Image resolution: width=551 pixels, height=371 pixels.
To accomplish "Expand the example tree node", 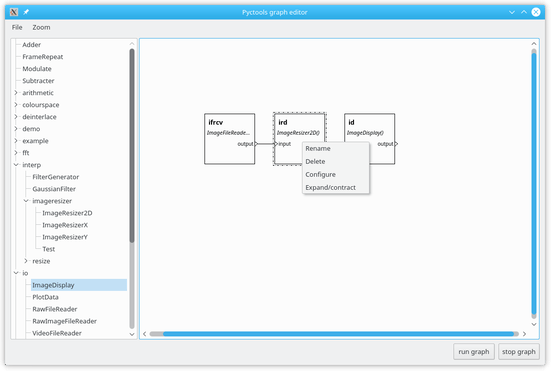I will coord(16,141).
